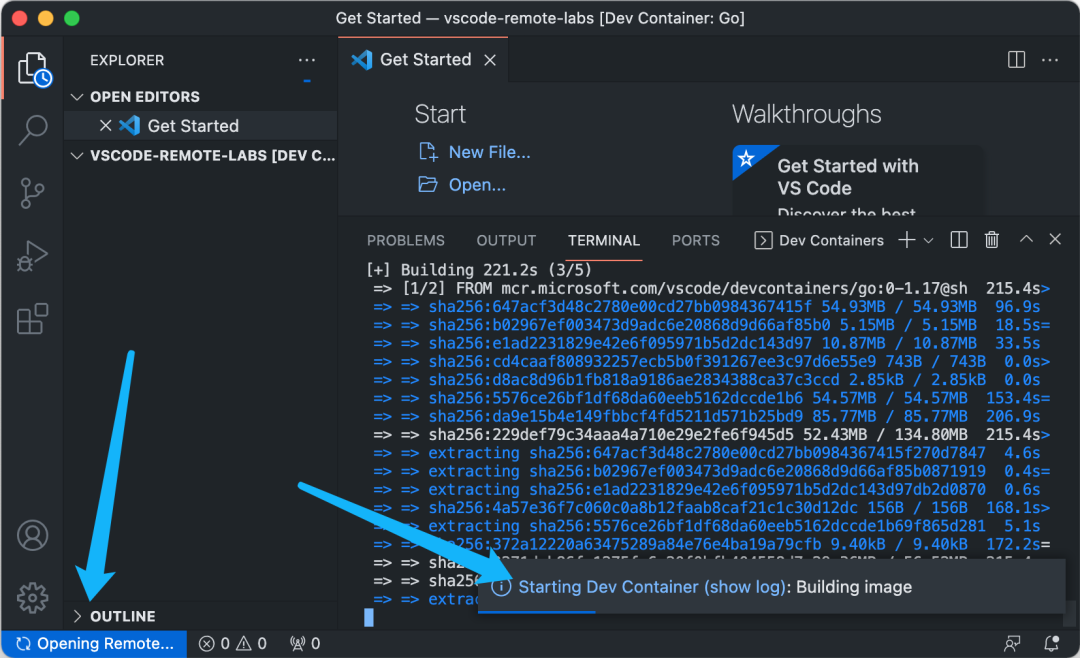
Task: Open errors and warnings status item
Action: 233,644
